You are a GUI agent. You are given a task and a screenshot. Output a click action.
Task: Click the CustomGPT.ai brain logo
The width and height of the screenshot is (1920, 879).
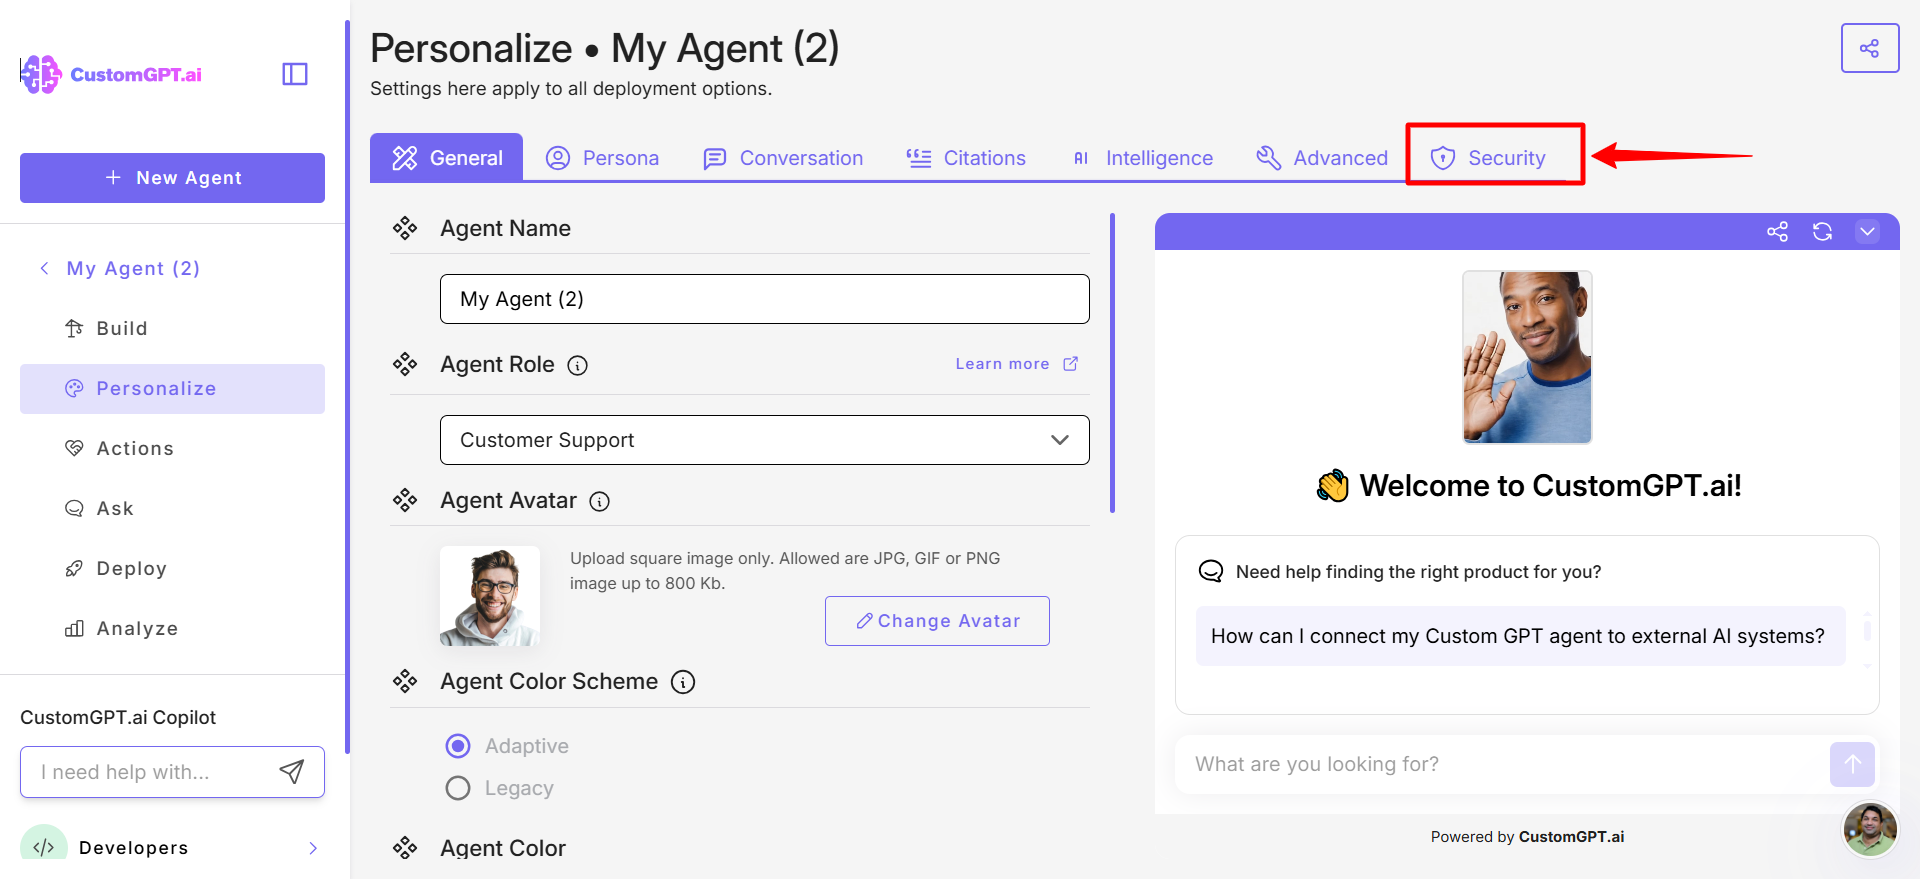click(41, 74)
